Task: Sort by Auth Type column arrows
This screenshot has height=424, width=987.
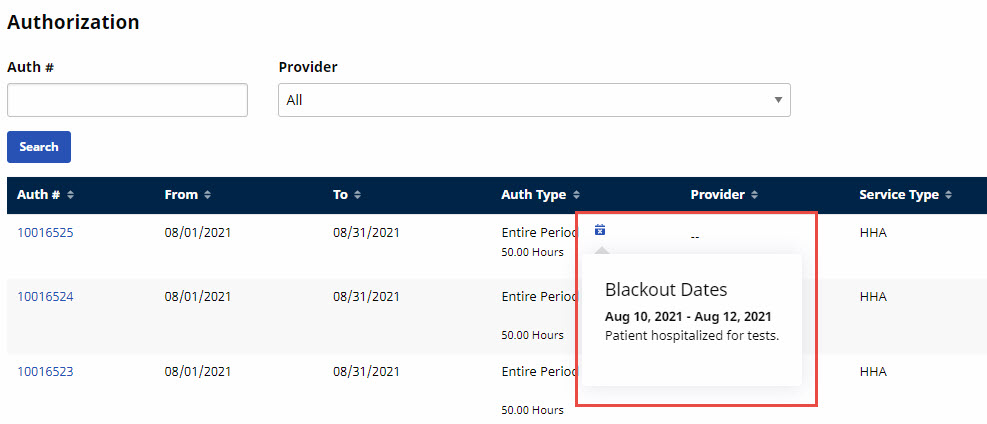Action: (577, 195)
